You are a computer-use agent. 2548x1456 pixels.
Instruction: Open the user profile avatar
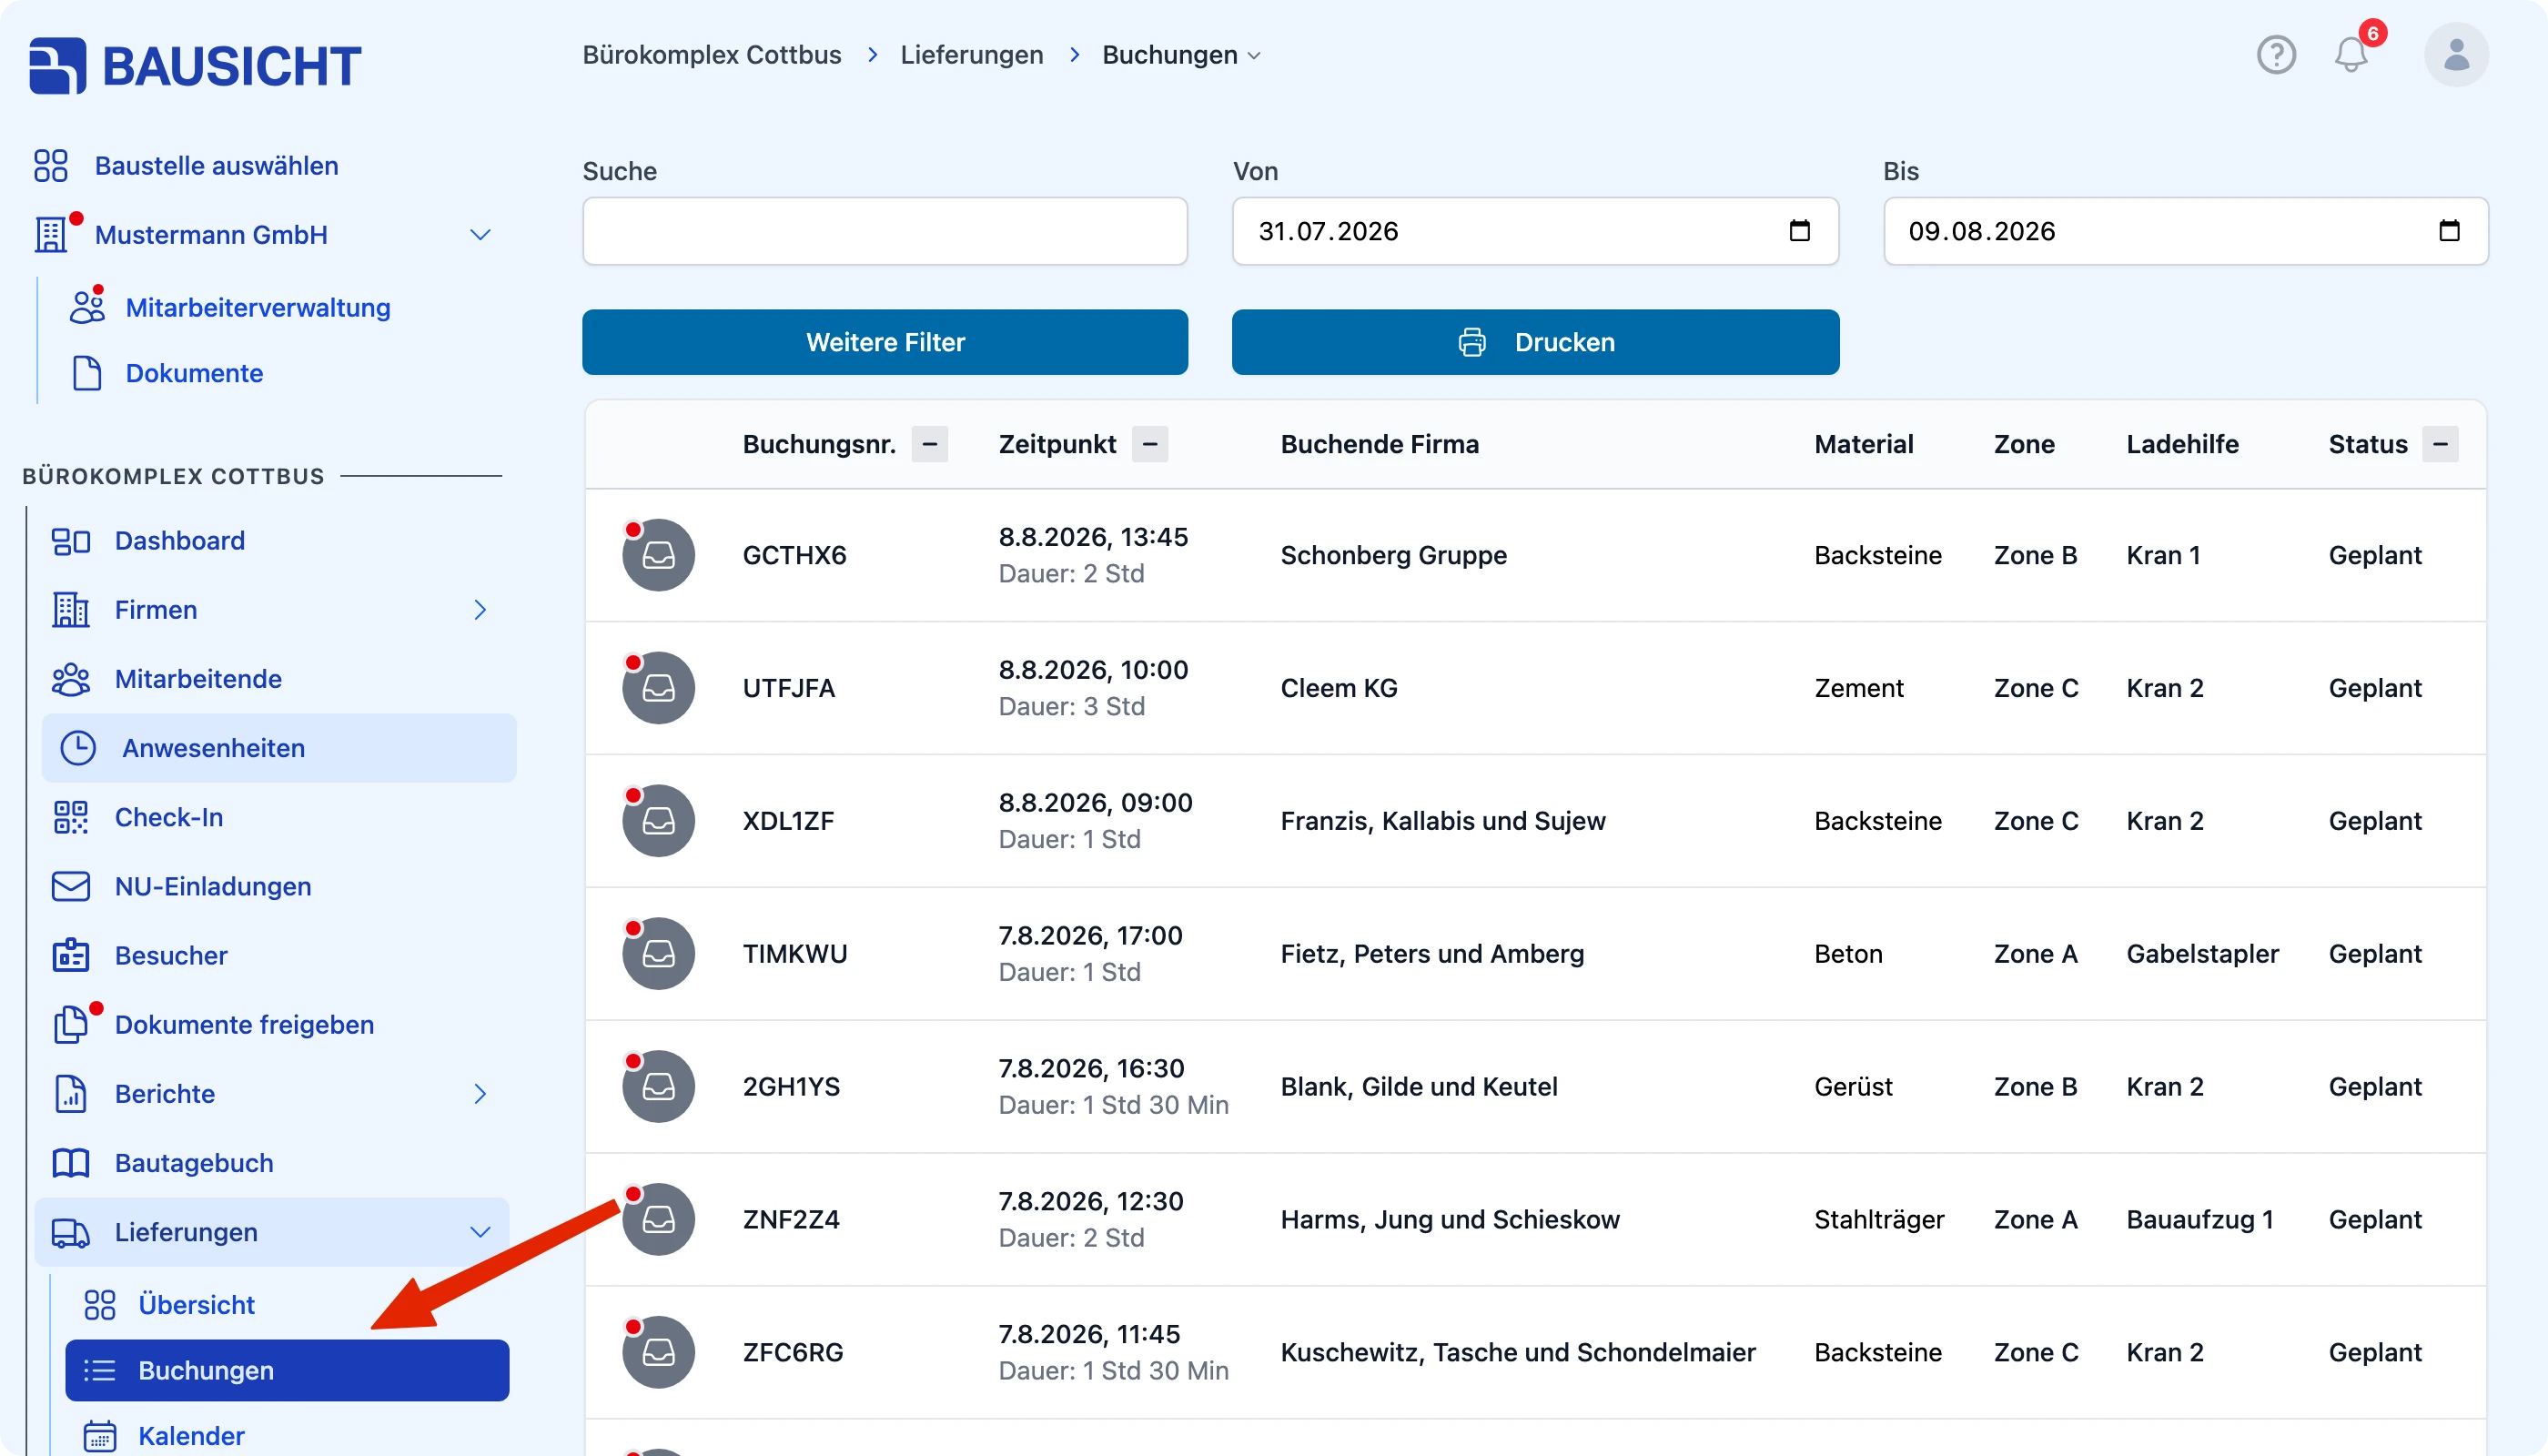[2456, 55]
